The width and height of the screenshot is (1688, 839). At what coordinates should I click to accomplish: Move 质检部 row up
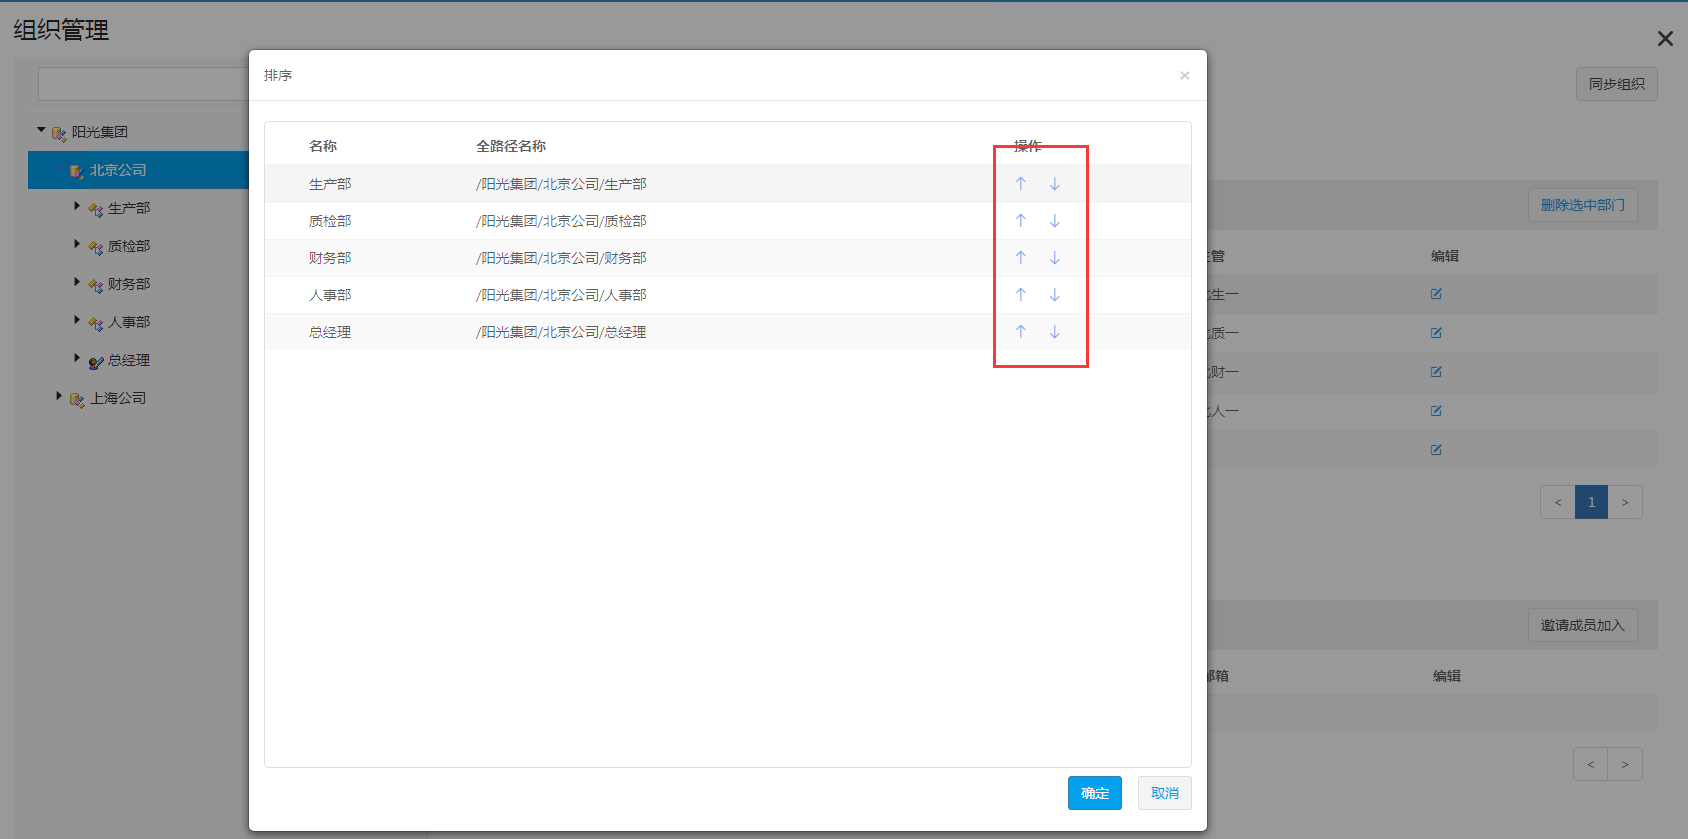pos(1021,221)
